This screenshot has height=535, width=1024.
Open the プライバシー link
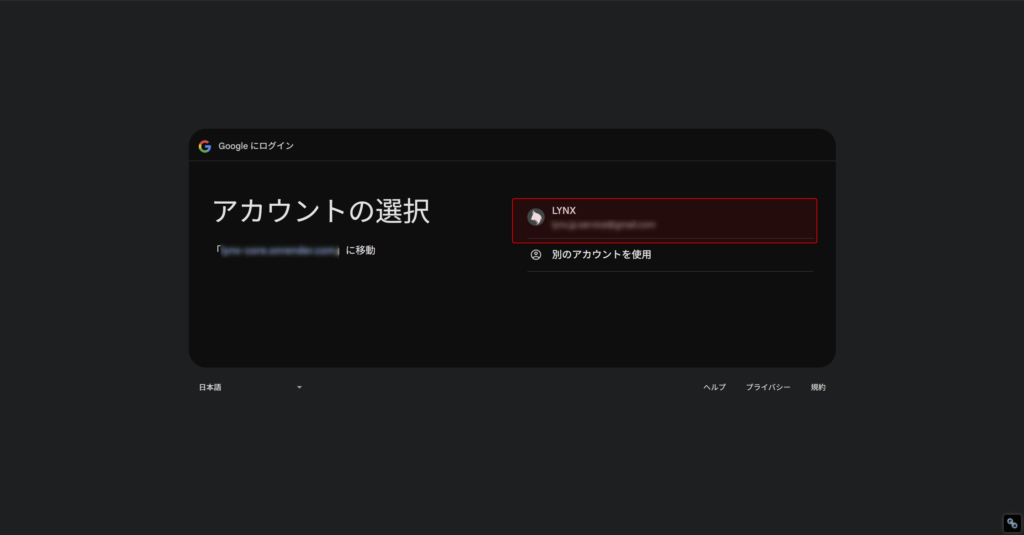(768, 387)
